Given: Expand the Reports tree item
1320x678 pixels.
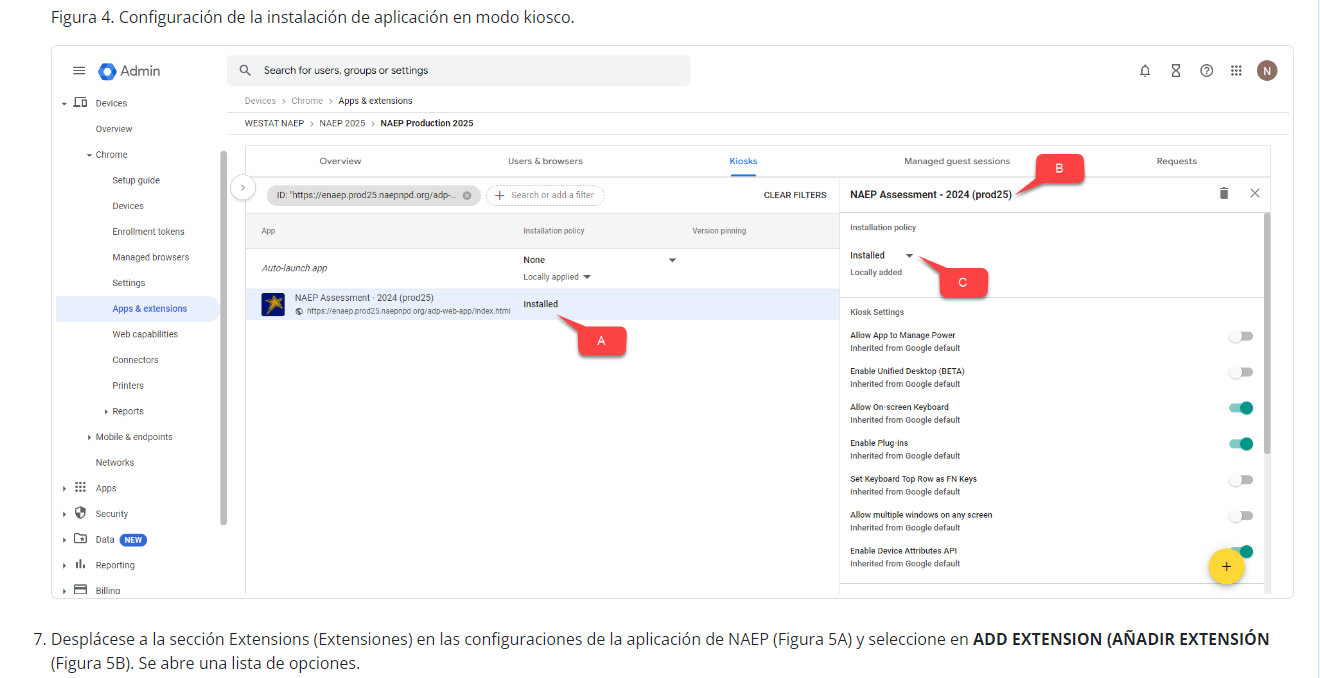Looking at the screenshot, I should [x=106, y=412].
